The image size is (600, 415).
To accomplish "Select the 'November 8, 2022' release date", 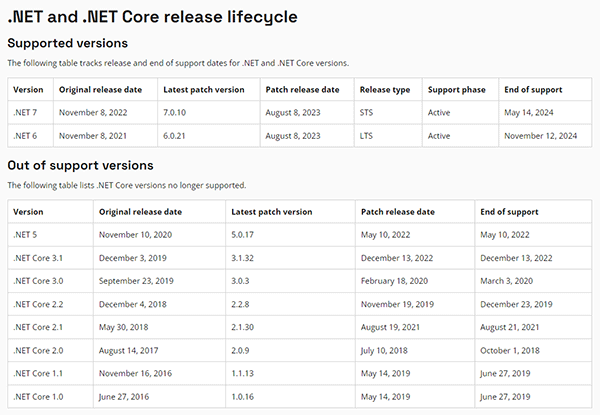I will 93,112.
